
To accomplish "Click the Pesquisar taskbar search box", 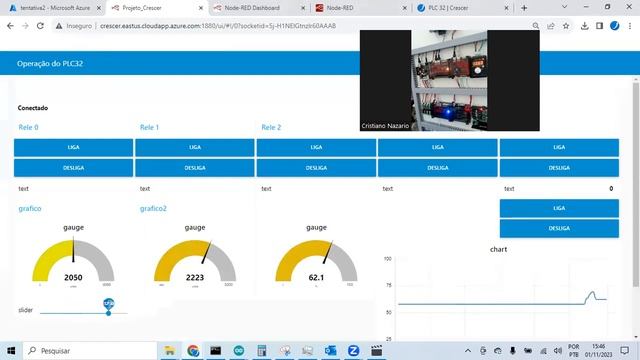I will pyautogui.click(x=90, y=351).
